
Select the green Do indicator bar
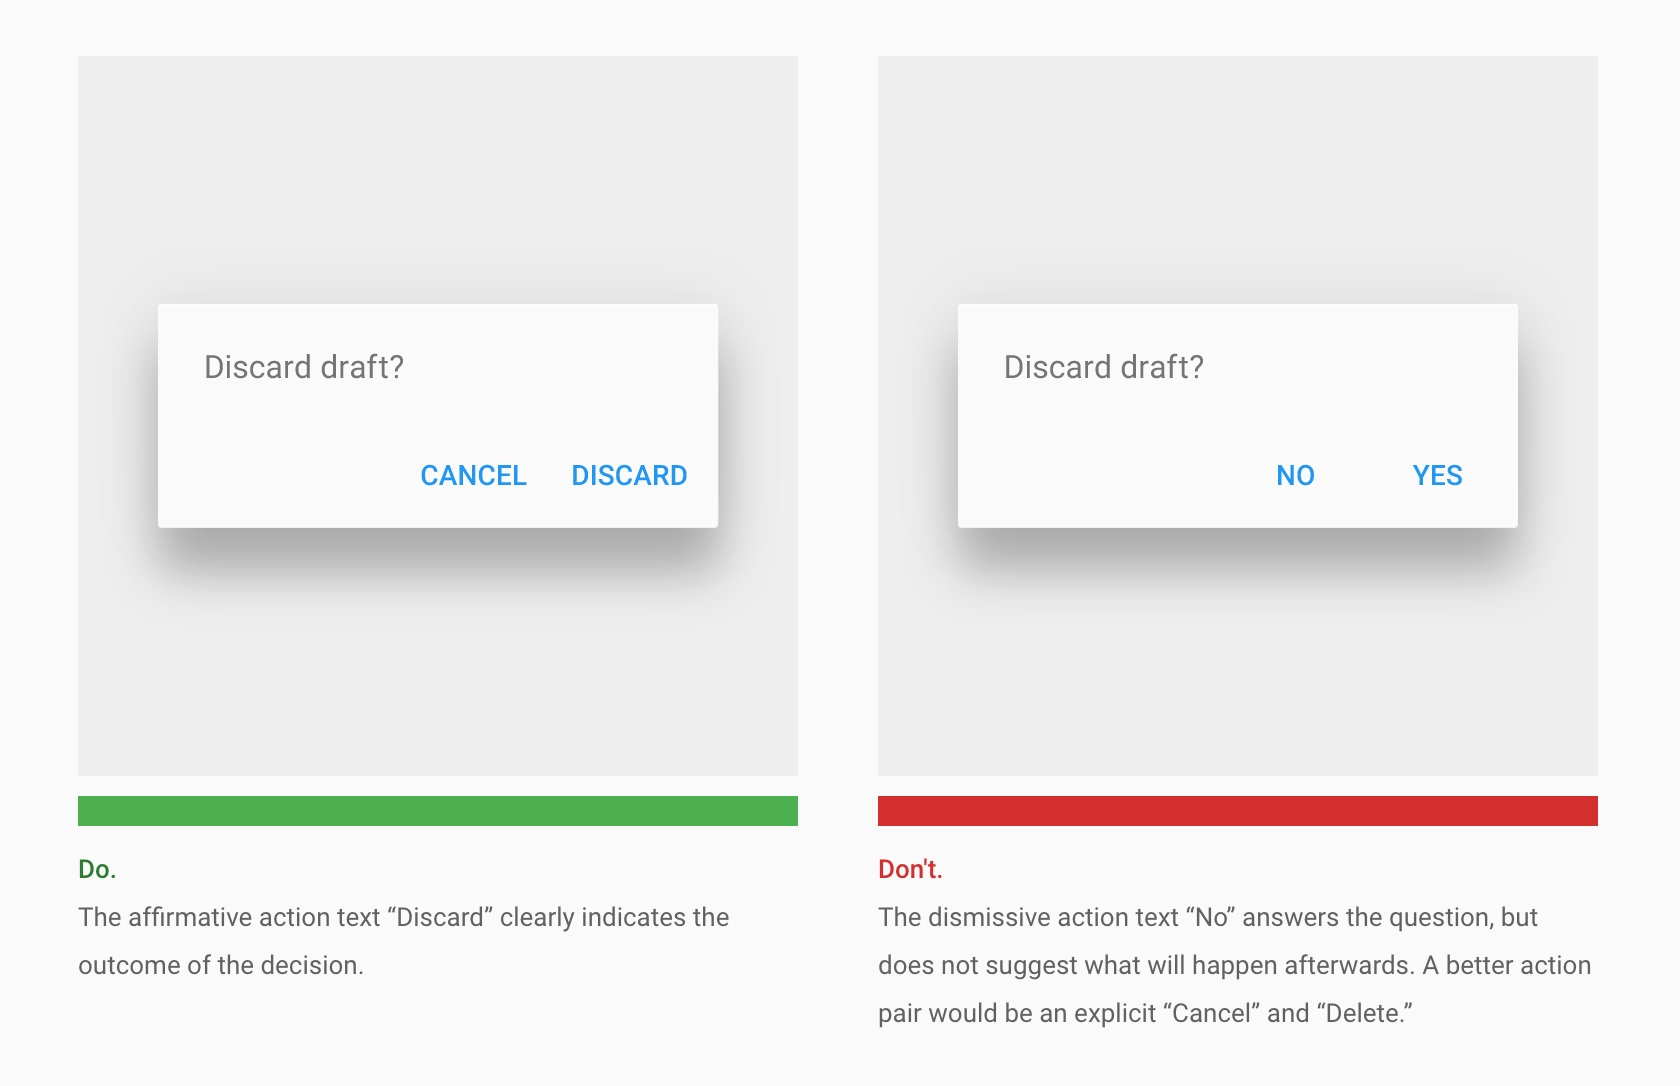coord(438,811)
